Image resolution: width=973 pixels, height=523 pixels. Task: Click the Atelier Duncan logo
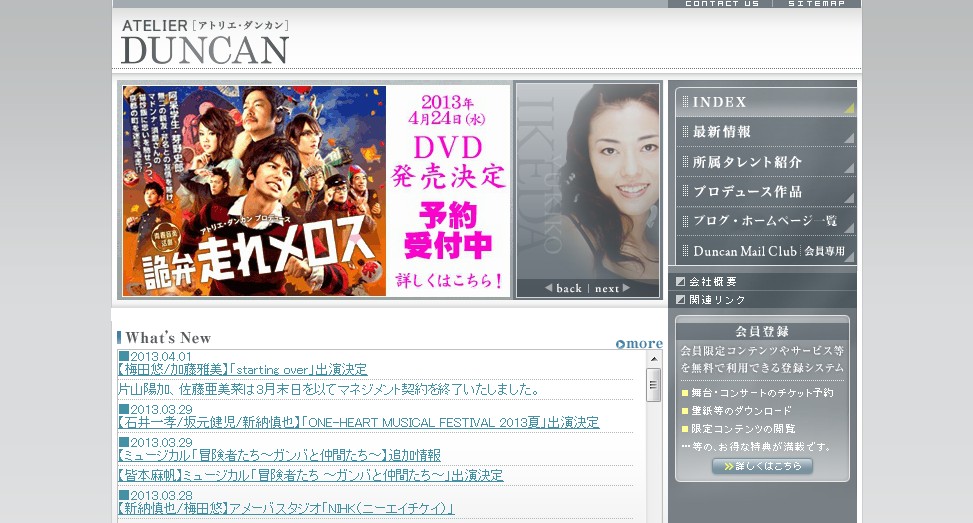coord(205,42)
